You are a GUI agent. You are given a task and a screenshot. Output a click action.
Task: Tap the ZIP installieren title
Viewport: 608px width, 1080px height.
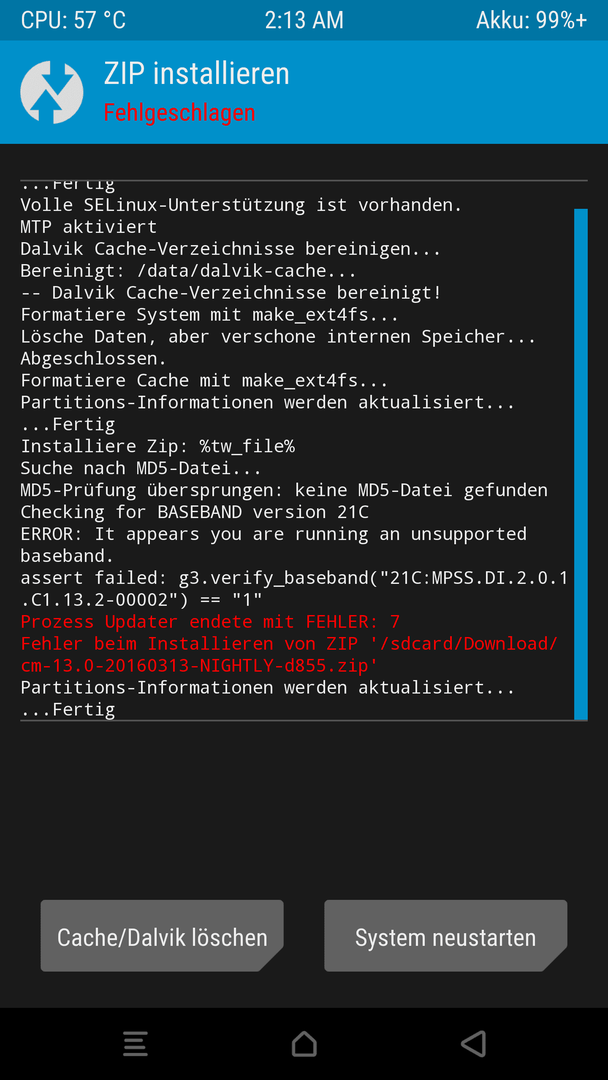(196, 74)
